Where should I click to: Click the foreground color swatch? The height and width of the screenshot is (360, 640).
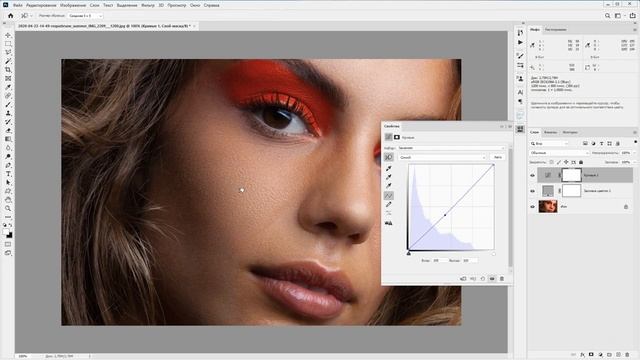click(x=6, y=232)
